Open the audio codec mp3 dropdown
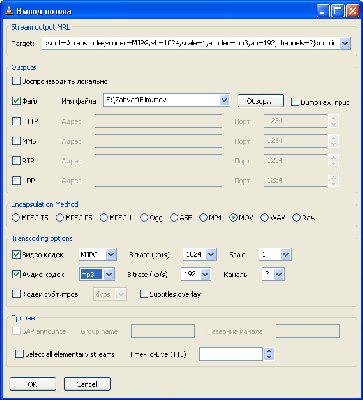The image size is (363, 400). [x=109, y=275]
